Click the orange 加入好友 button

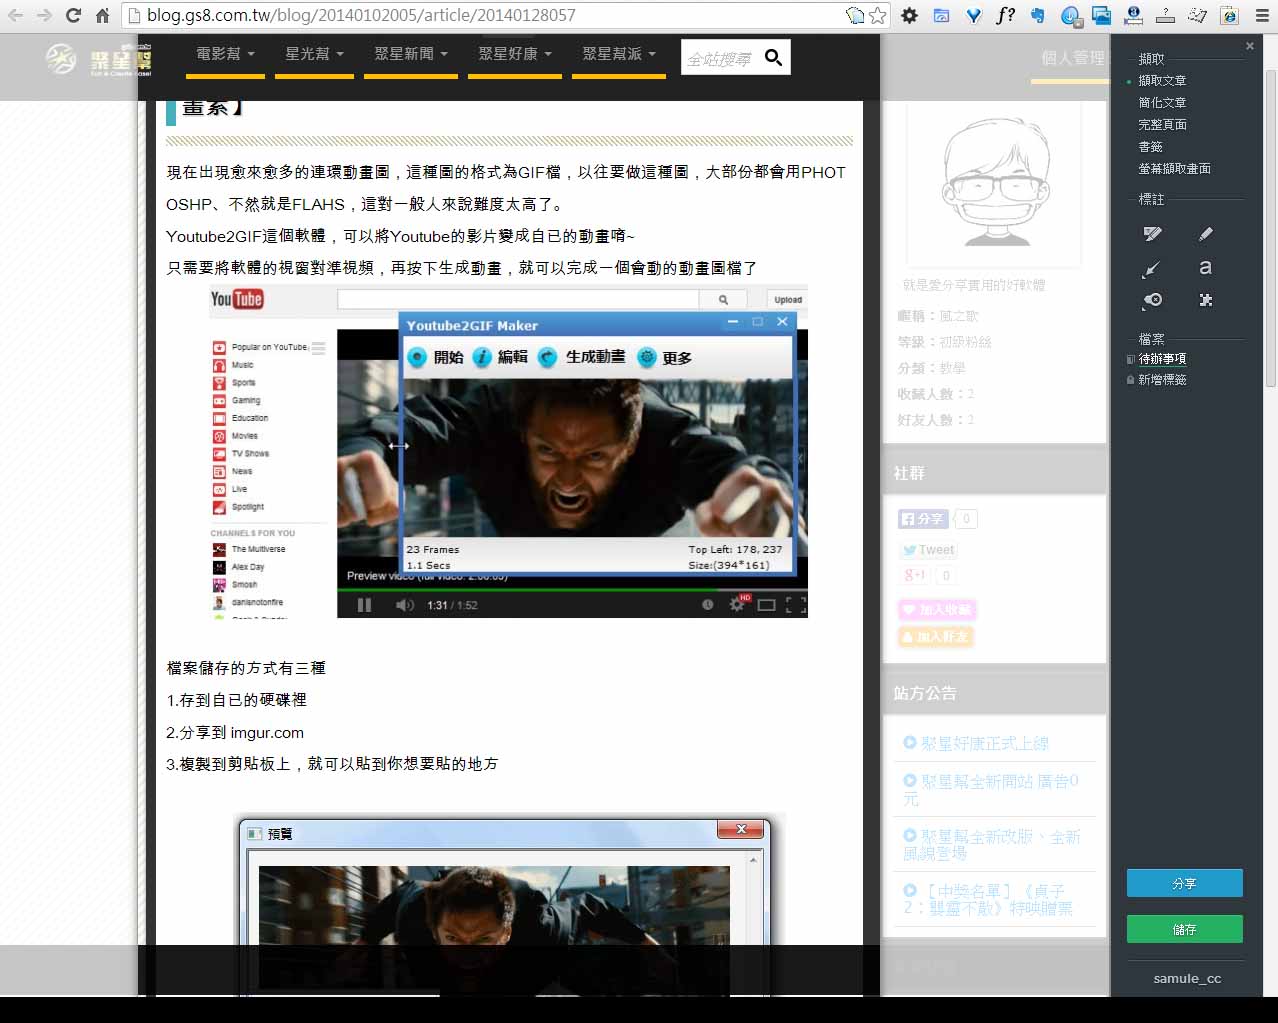tap(936, 636)
